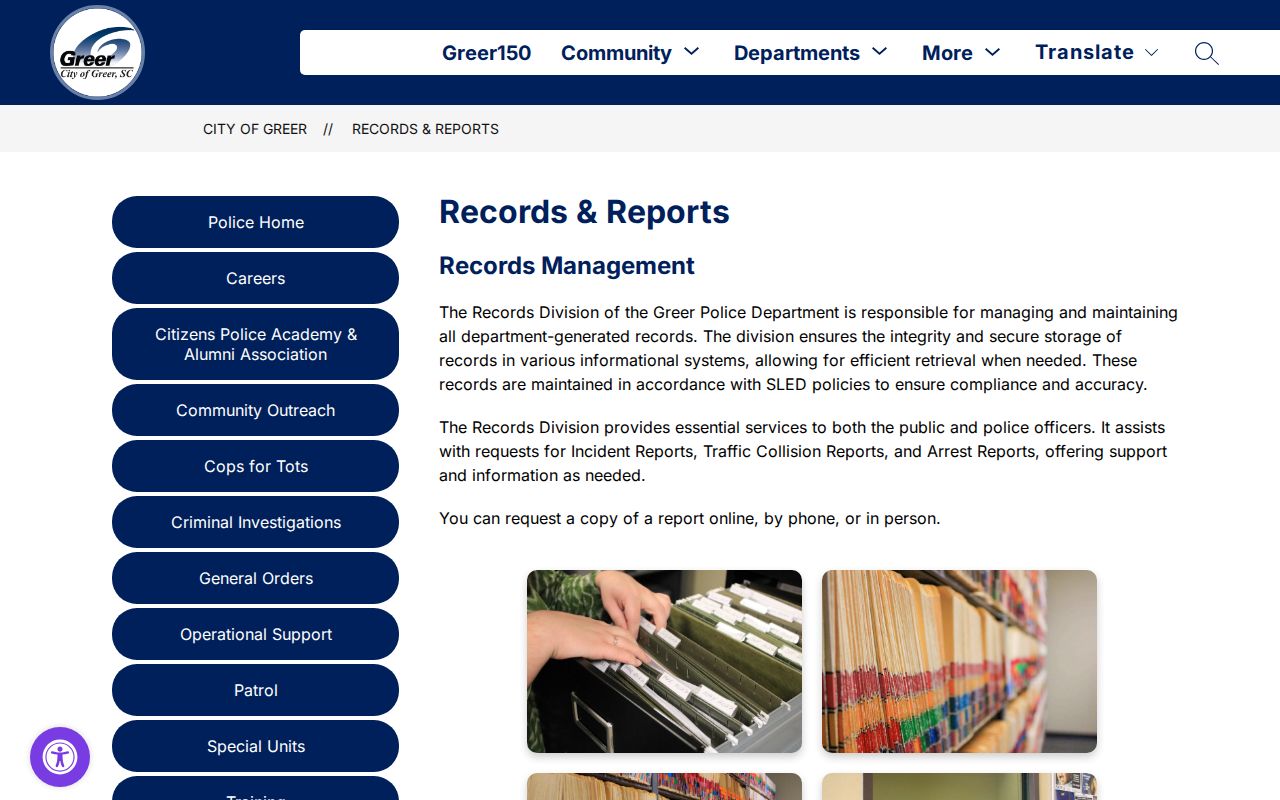Click the Records Management subheading

point(567,266)
